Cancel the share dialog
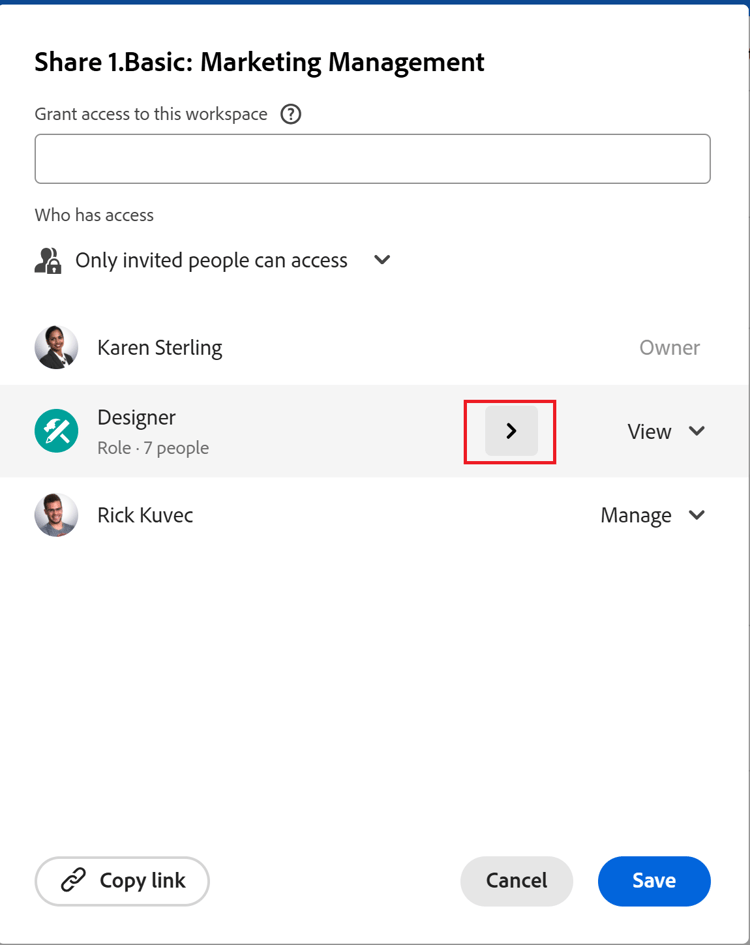 click(516, 881)
